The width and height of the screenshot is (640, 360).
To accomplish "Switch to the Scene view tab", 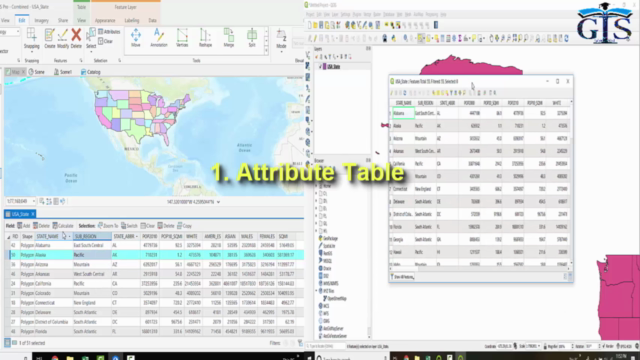I will click(37, 72).
